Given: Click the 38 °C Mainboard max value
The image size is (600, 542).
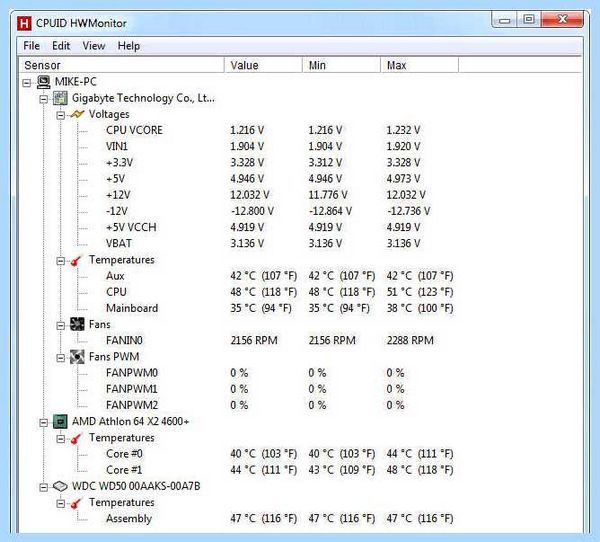Looking at the screenshot, I should (420, 308).
